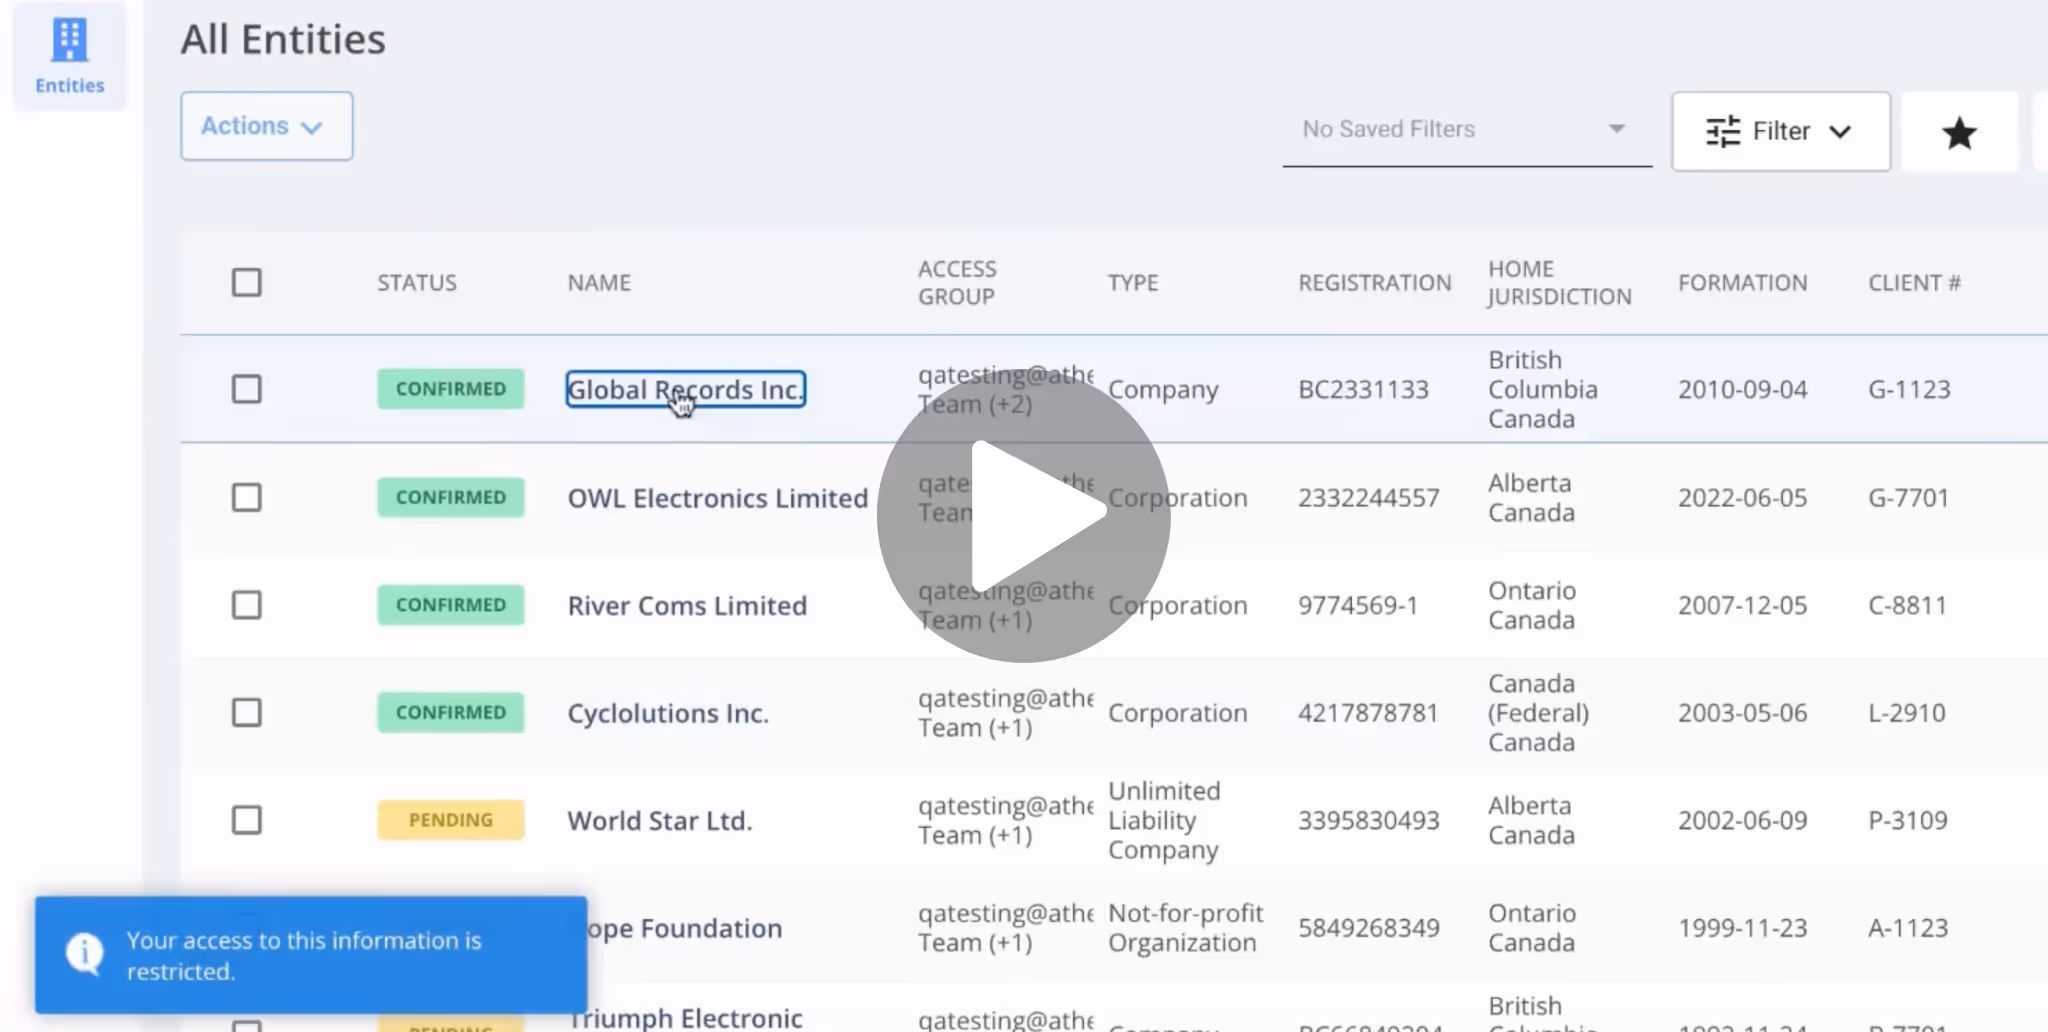2048x1032 pixels.
Task: Click formation date 2010-09-04
Action: (x=1743, y=390)
